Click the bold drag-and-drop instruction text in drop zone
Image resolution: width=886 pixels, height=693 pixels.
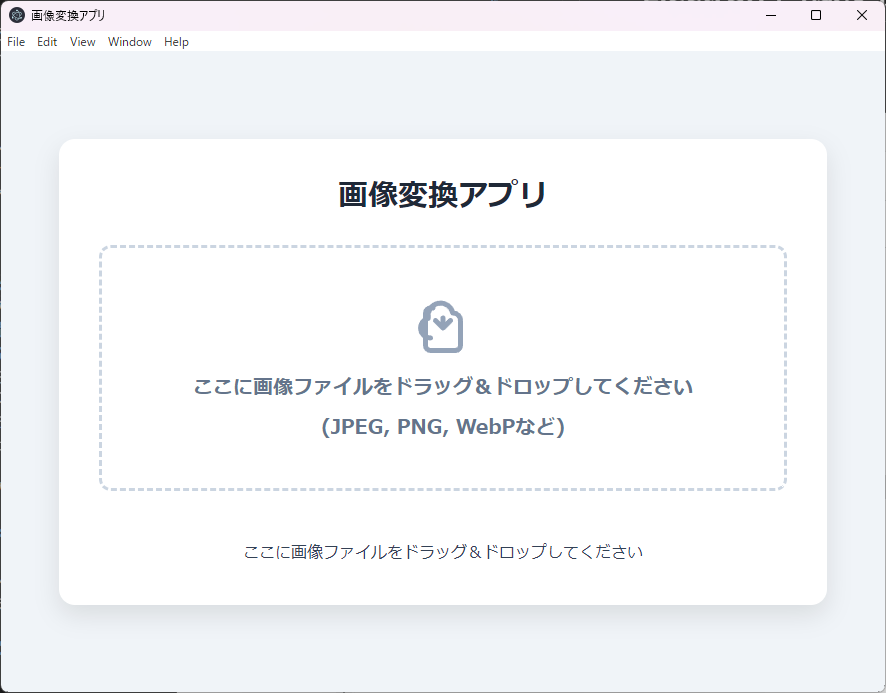443,387
